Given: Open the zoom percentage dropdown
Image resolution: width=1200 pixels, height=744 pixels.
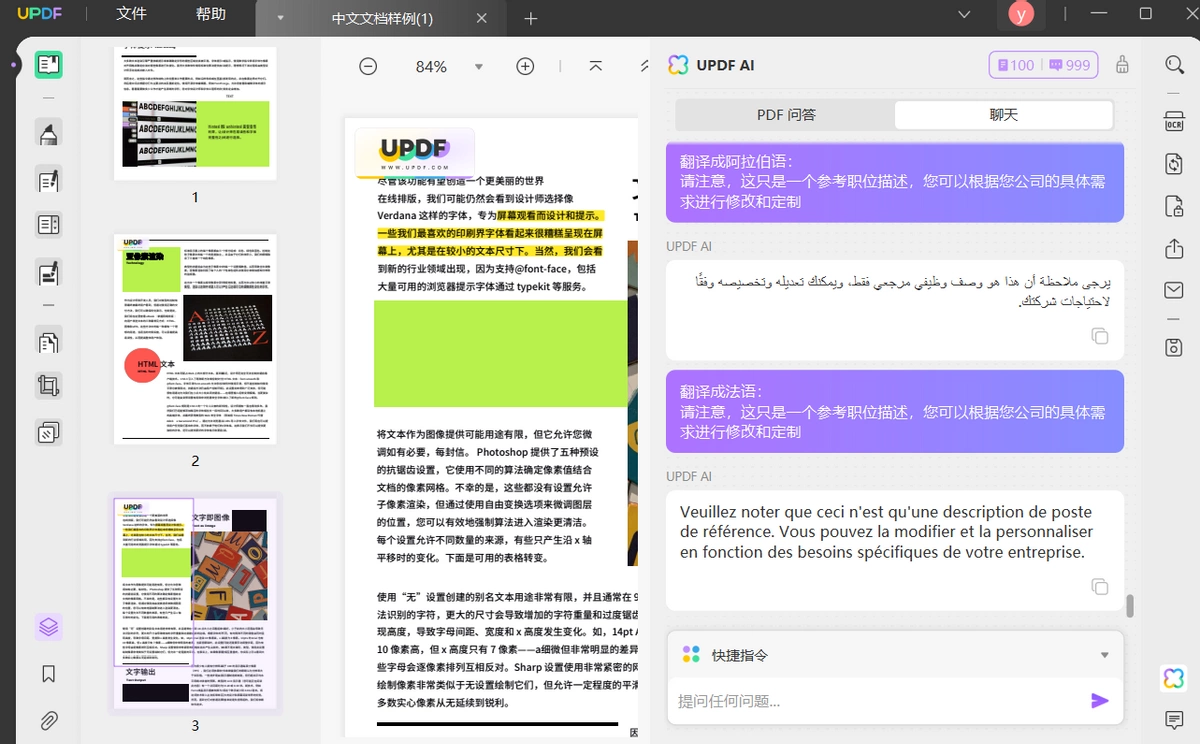Looking at the screenshot, I should coord(479,67).
